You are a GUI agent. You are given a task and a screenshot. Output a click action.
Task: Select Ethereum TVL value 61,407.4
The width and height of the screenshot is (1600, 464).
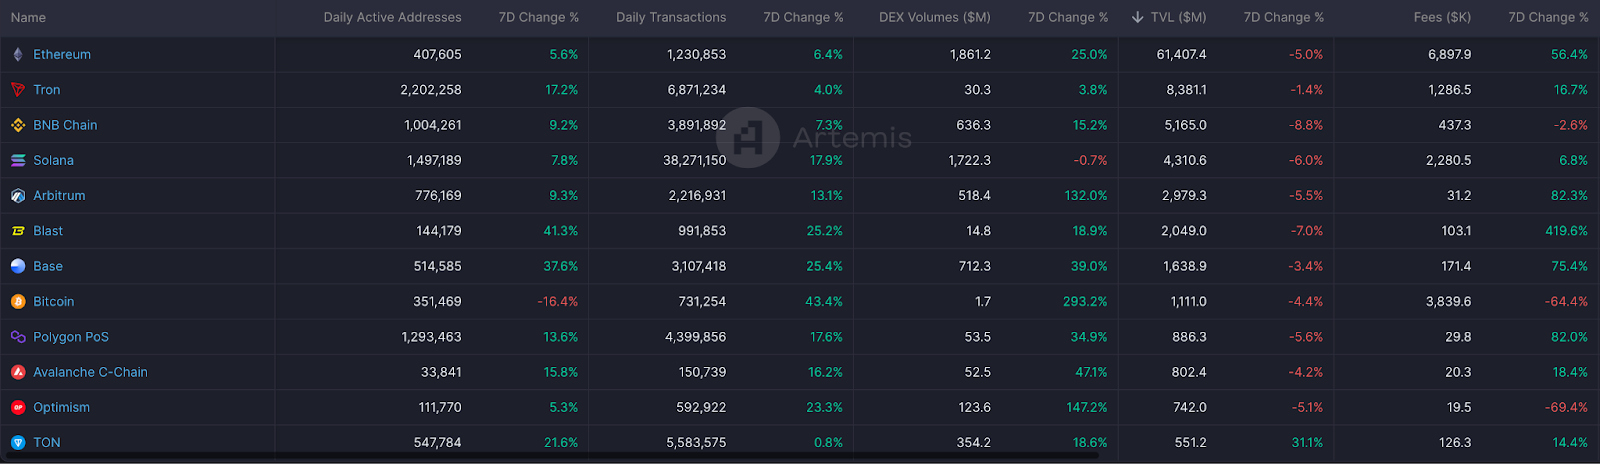[1182, 55]
